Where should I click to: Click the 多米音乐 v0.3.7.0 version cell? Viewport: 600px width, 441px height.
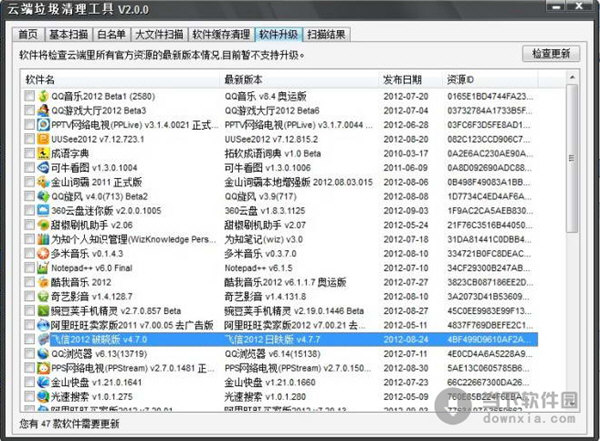coord(260,253)
